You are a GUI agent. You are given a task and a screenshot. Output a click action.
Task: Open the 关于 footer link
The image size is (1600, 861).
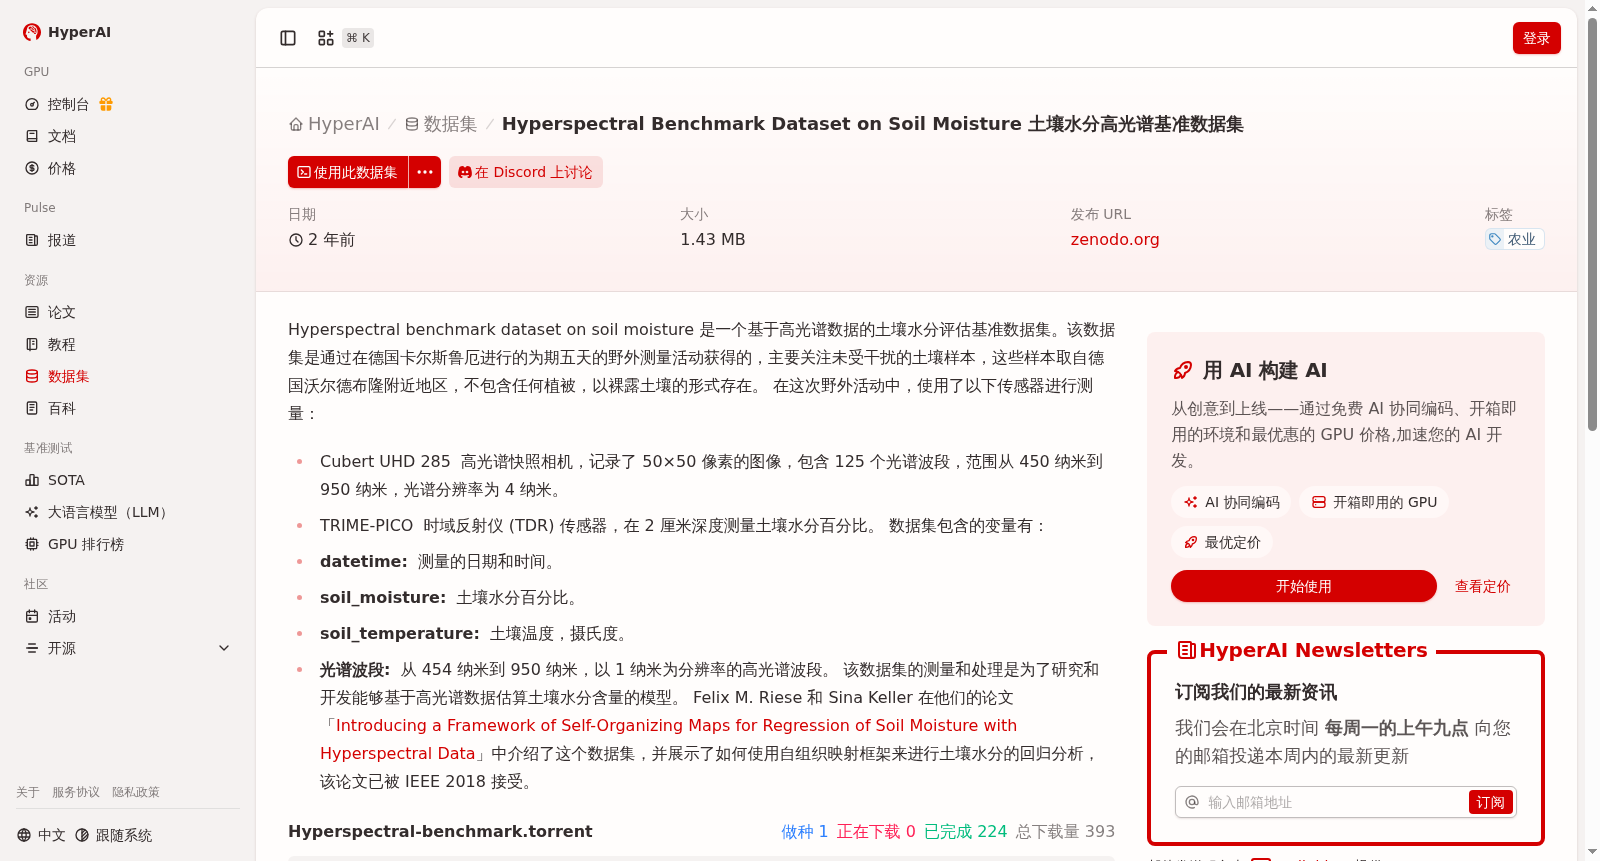pyautogui.click(x=28, y=792)
